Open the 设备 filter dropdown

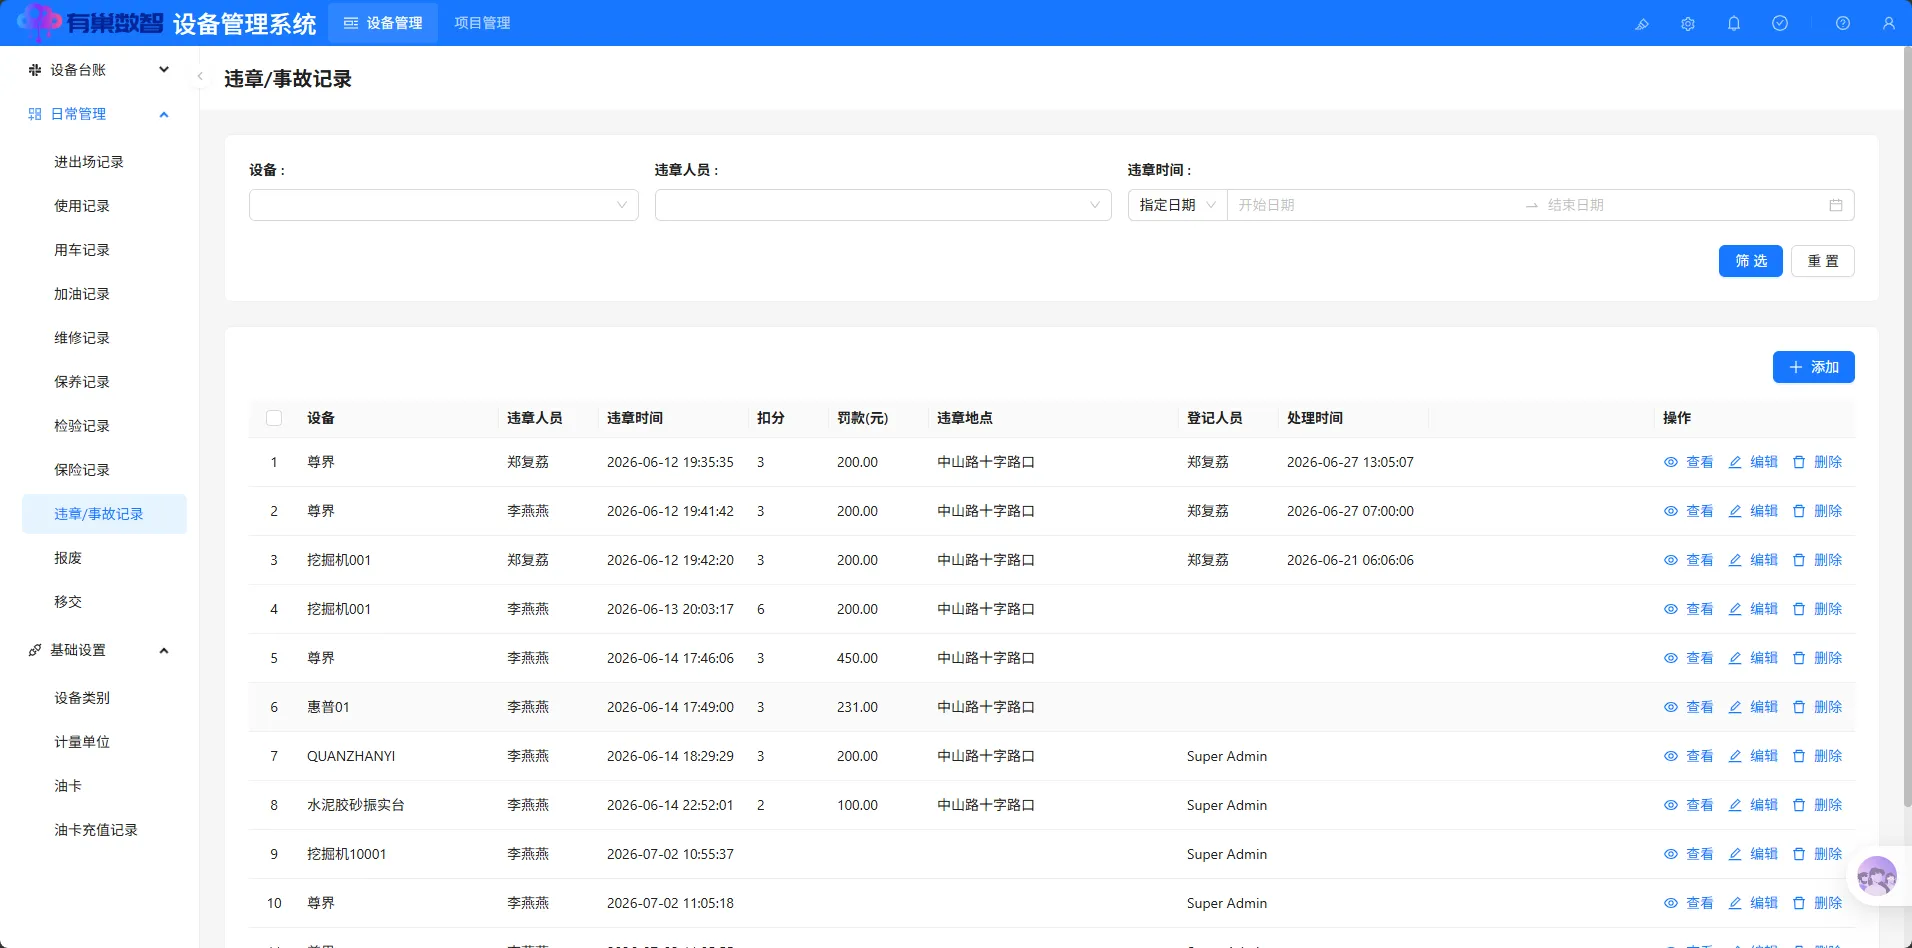pos(444,205)
